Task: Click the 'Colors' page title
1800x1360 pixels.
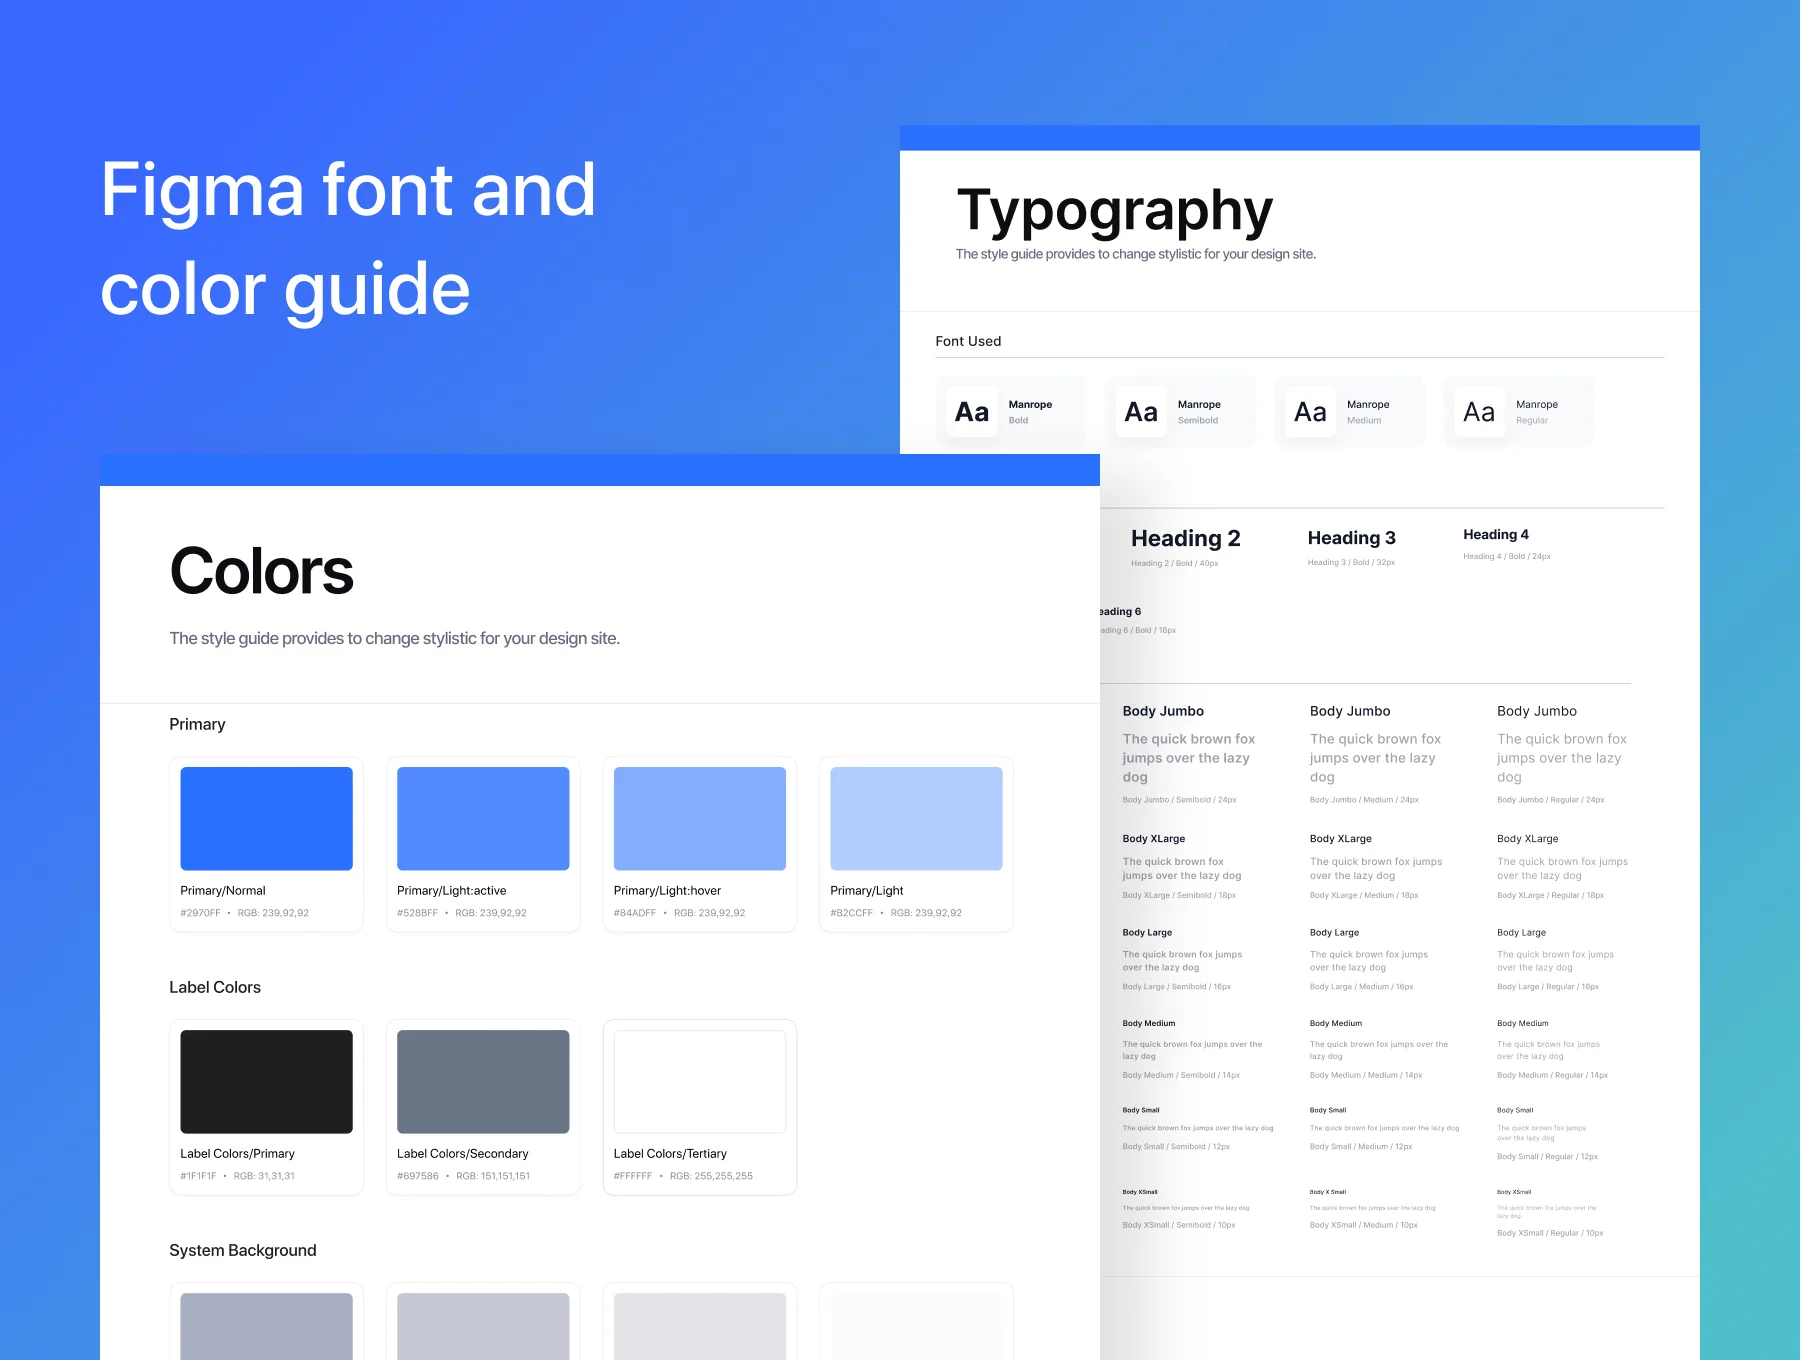Action: click(x=261, y=571)
